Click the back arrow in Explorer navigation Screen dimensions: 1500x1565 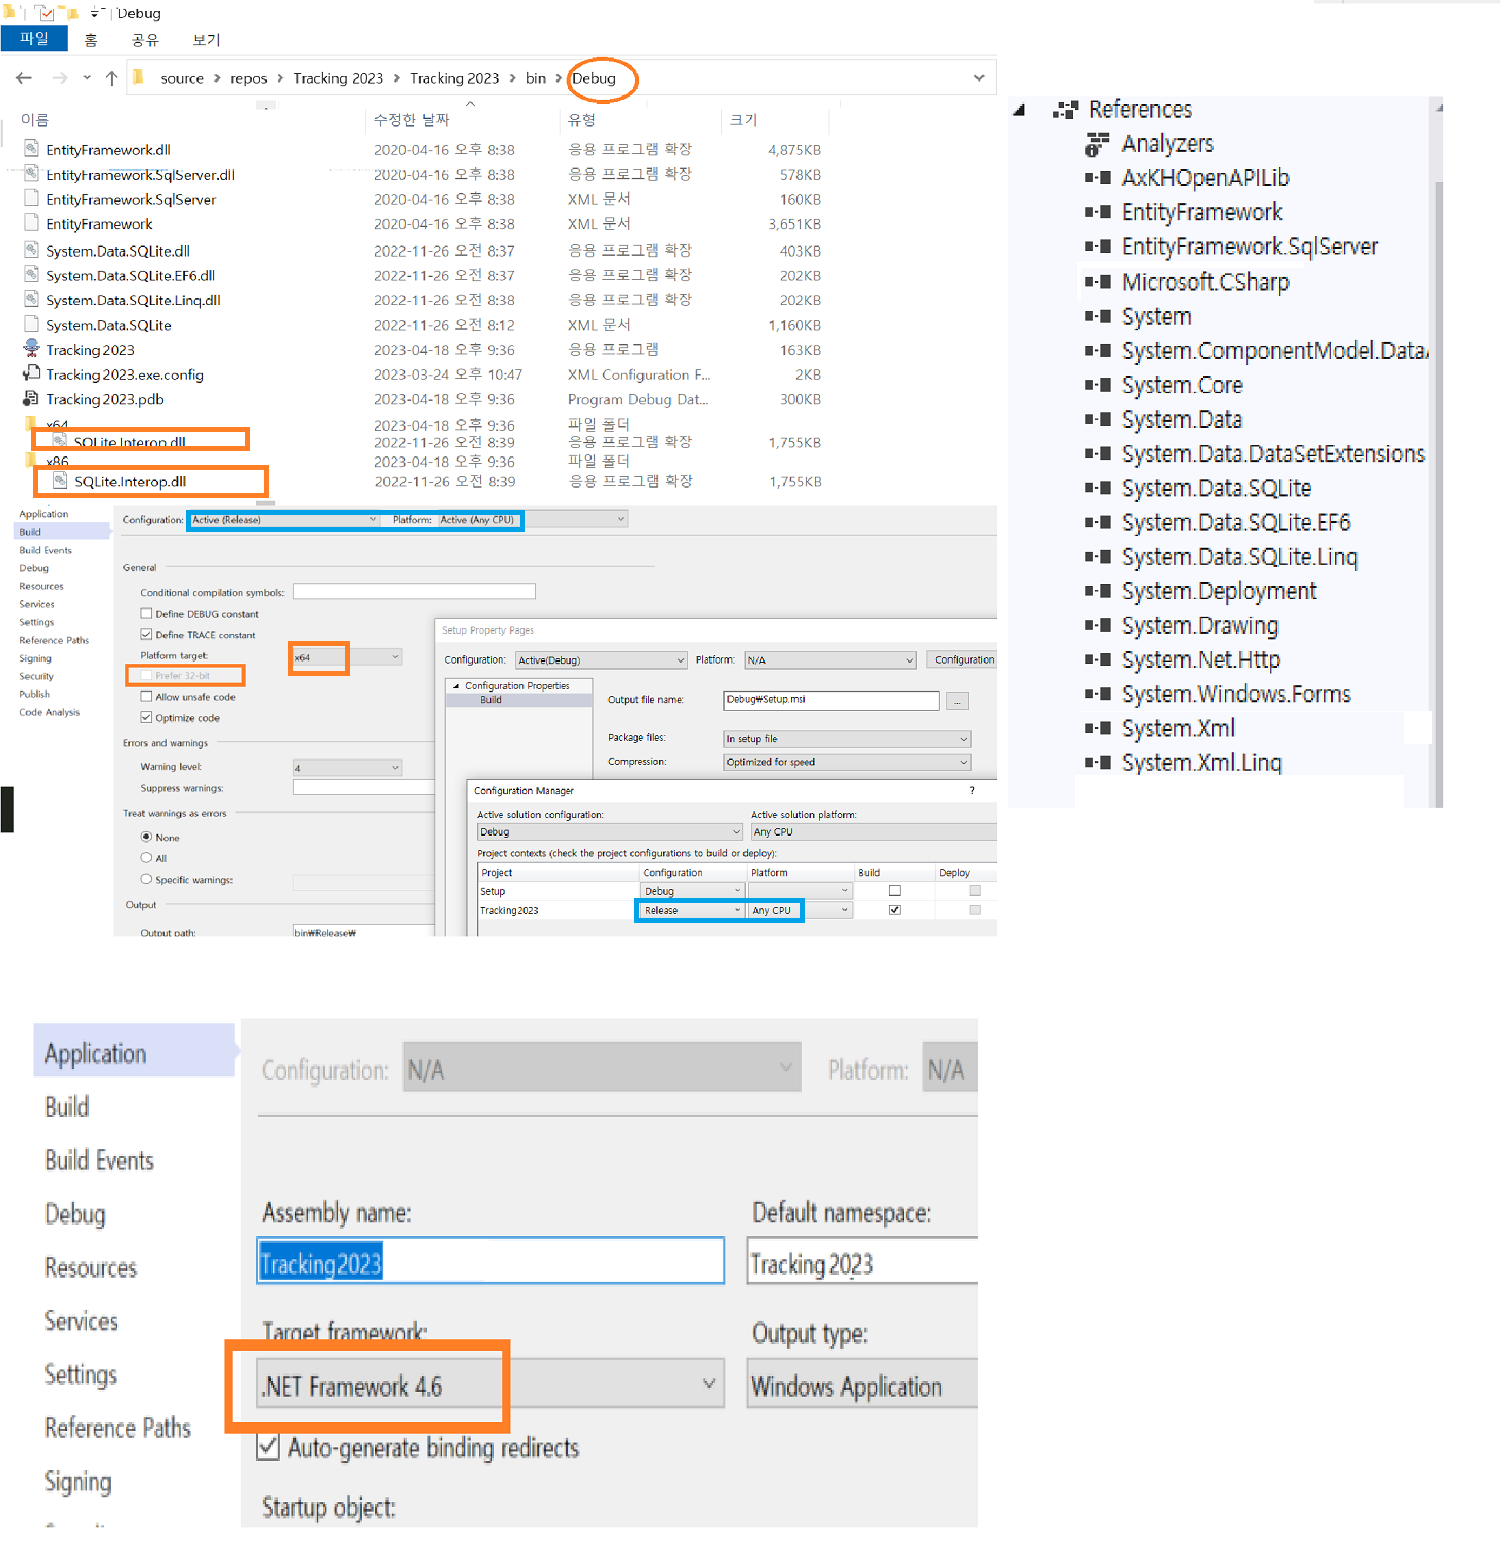(24, 78)
